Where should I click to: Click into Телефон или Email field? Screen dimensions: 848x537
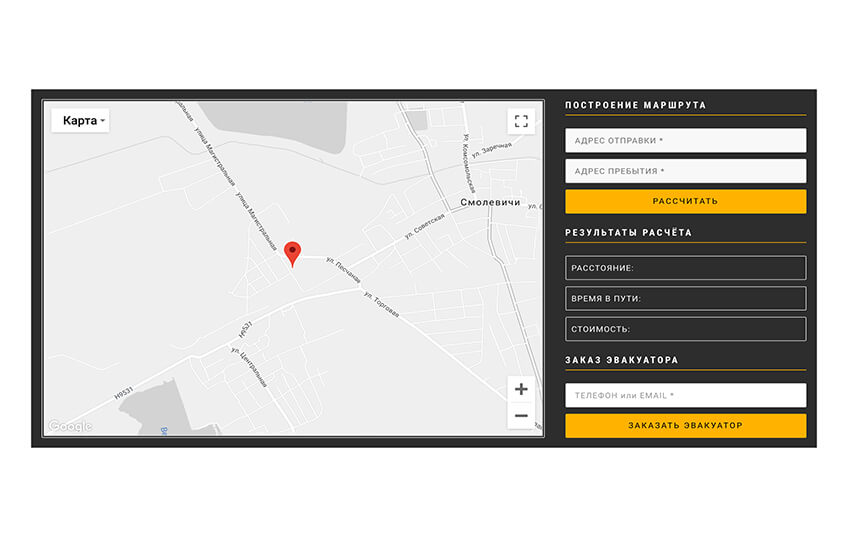pyautogui.click(x=685, y=396)
